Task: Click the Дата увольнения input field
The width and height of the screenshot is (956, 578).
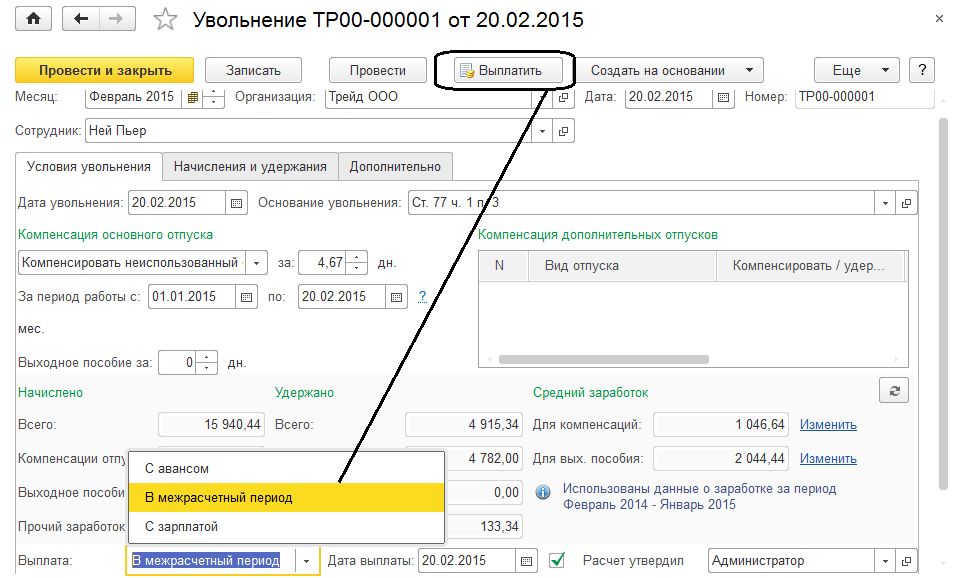Action: tap(176, 203)
